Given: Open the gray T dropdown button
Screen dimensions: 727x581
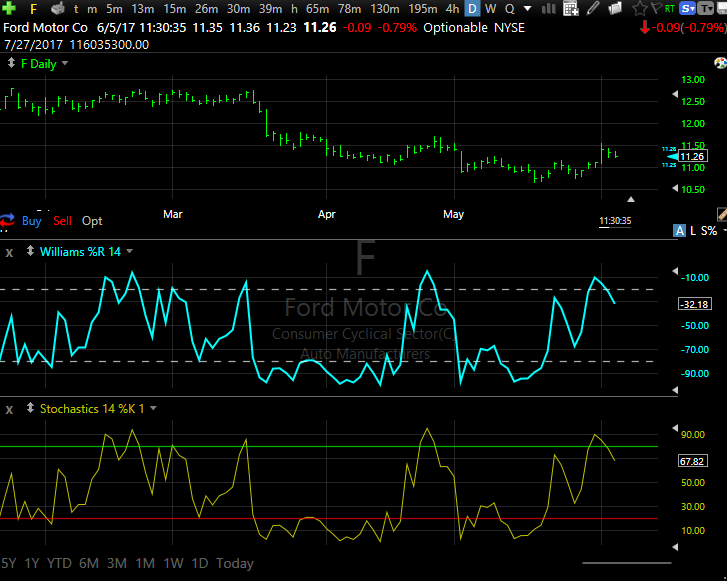Looking at the screenshot, I should pyautogui.click(x=706, y=8).
